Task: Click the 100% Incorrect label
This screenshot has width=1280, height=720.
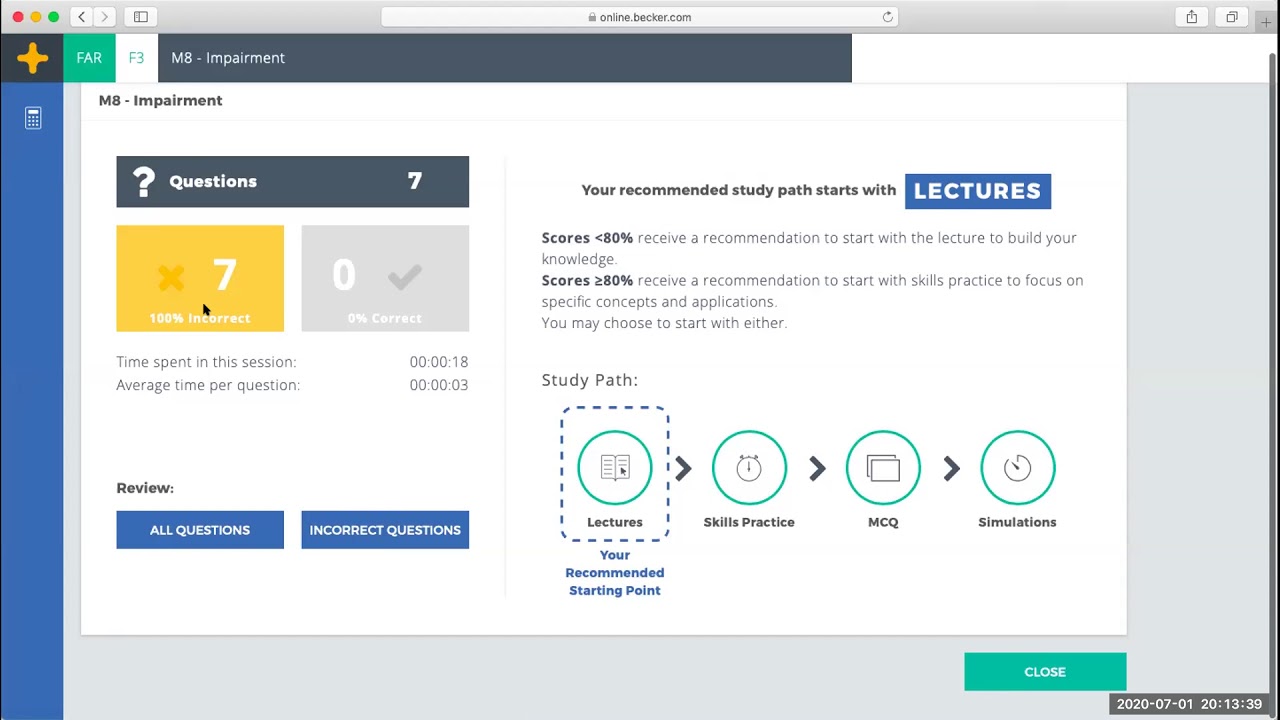Action: coord(200,318)
